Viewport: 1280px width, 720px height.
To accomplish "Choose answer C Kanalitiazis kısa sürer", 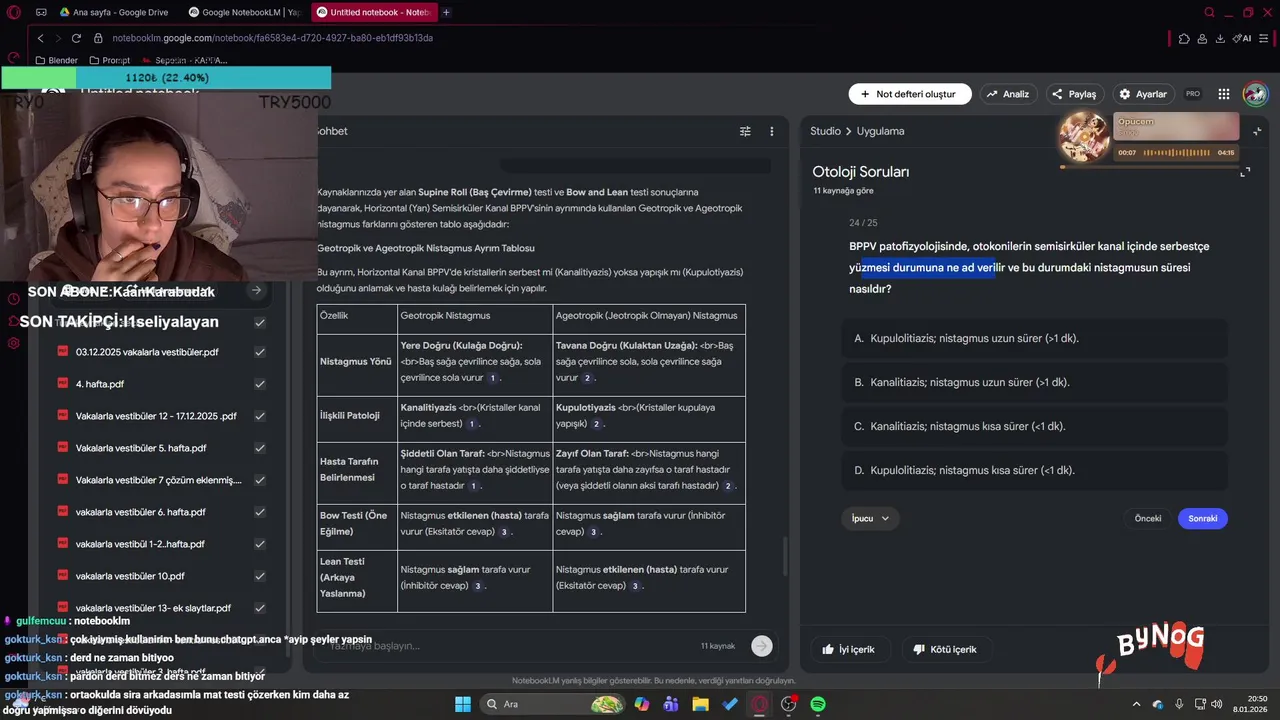I will pyautogui.click(x=1035, y=426).
